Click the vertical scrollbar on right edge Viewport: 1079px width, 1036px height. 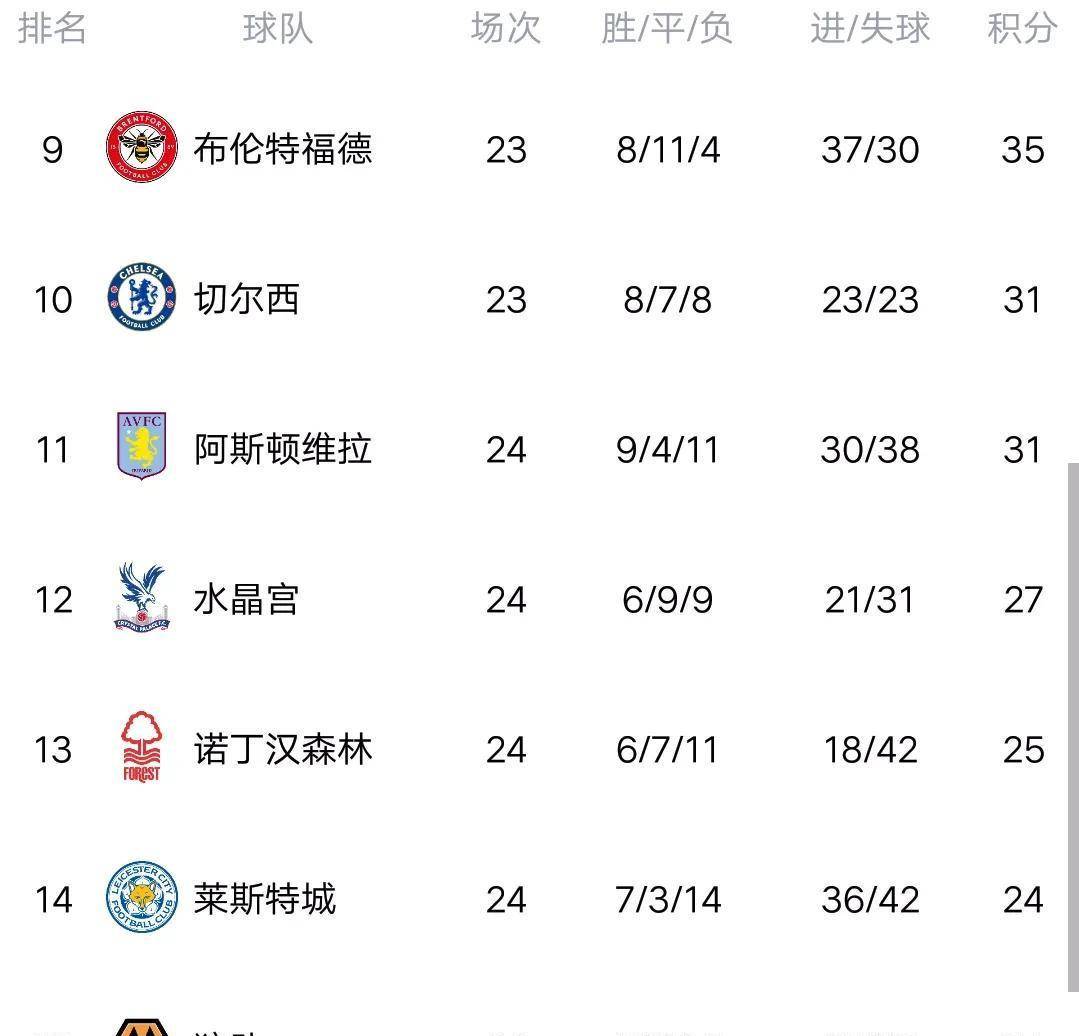point(1073,728)
